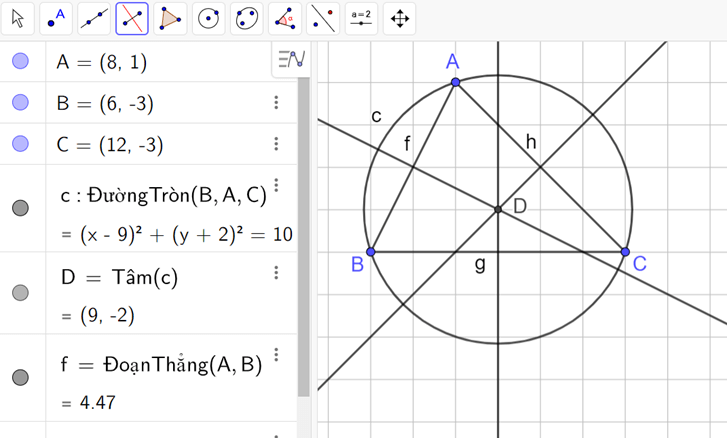727x438 pixels.
Task: Pick the Circle with Center tool
Action: (209, 18)
